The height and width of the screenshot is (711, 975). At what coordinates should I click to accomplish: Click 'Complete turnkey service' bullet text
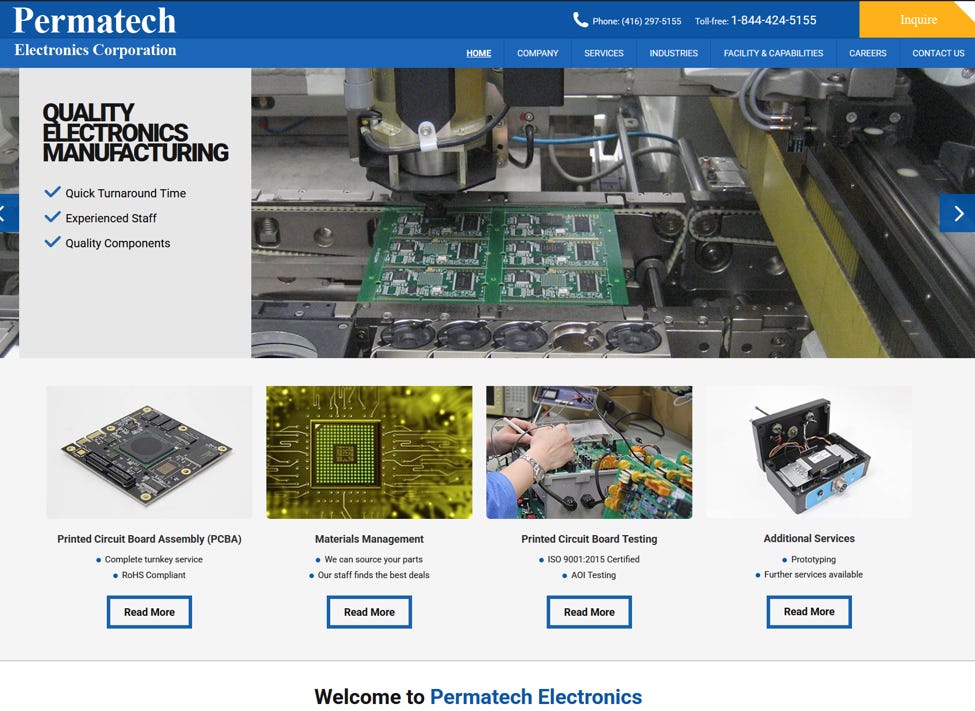[x=154, y=559]
